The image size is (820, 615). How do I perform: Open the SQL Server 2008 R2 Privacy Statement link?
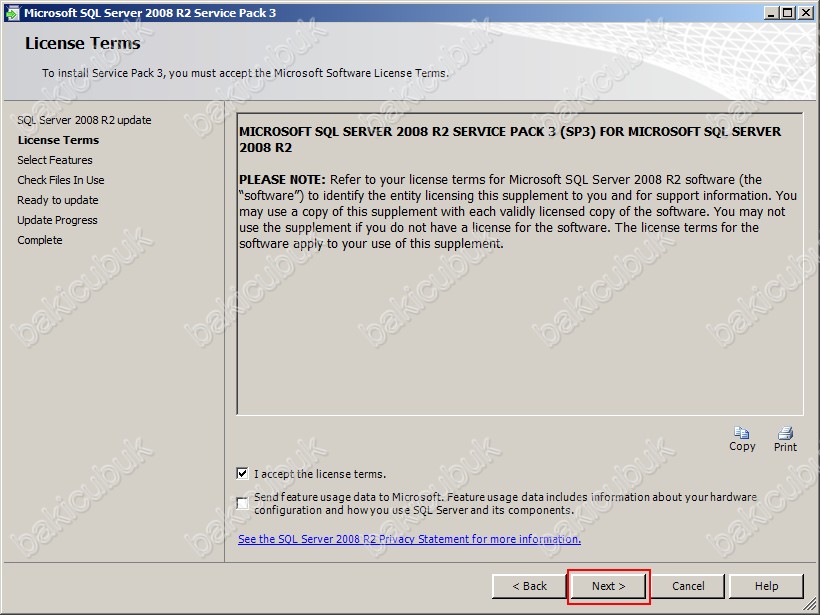409,539
